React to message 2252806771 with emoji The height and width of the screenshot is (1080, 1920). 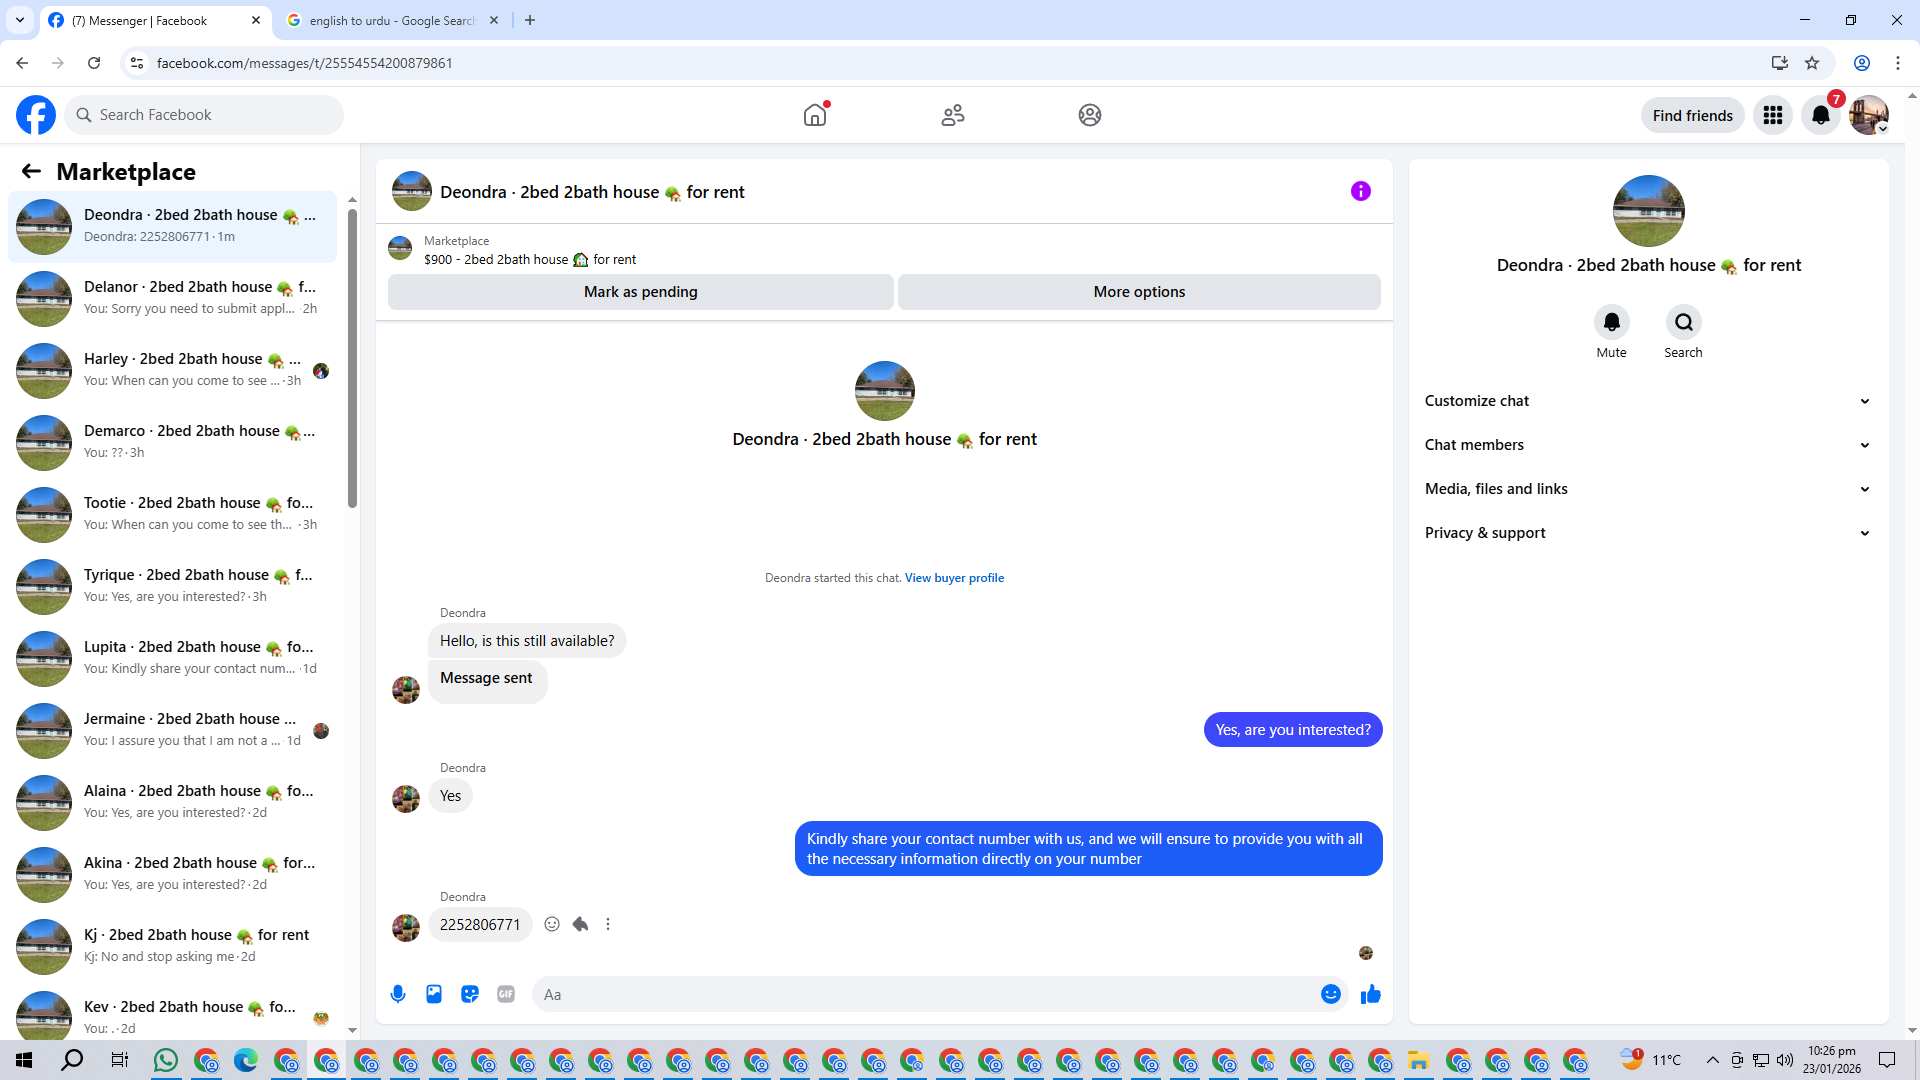pos(552,924)
